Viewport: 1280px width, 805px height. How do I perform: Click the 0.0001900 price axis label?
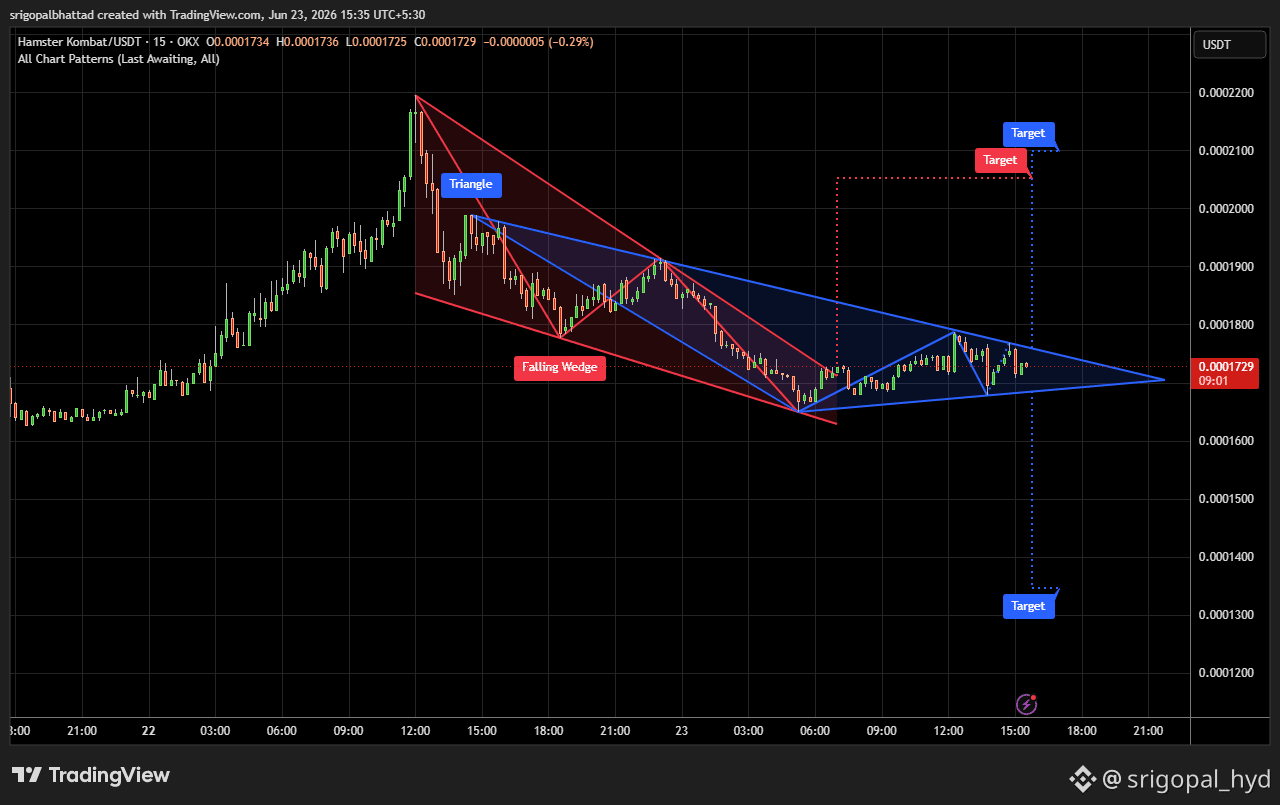pyautogui.click(x=1225, y=267)
